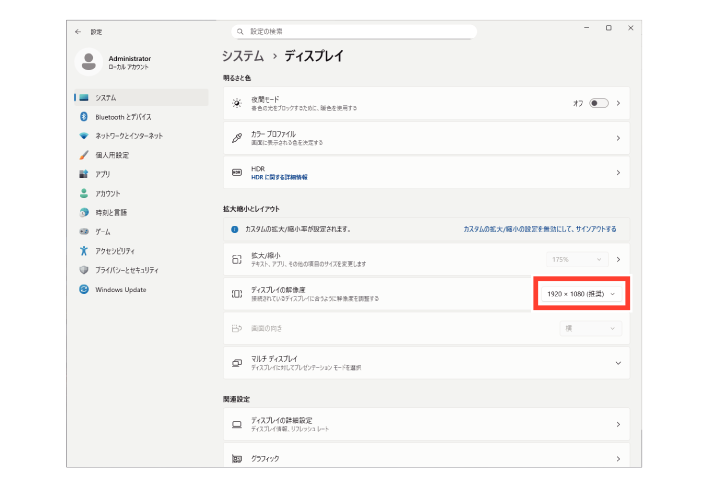Click the back arrow icon in title bar

click(x=78, y=31)
